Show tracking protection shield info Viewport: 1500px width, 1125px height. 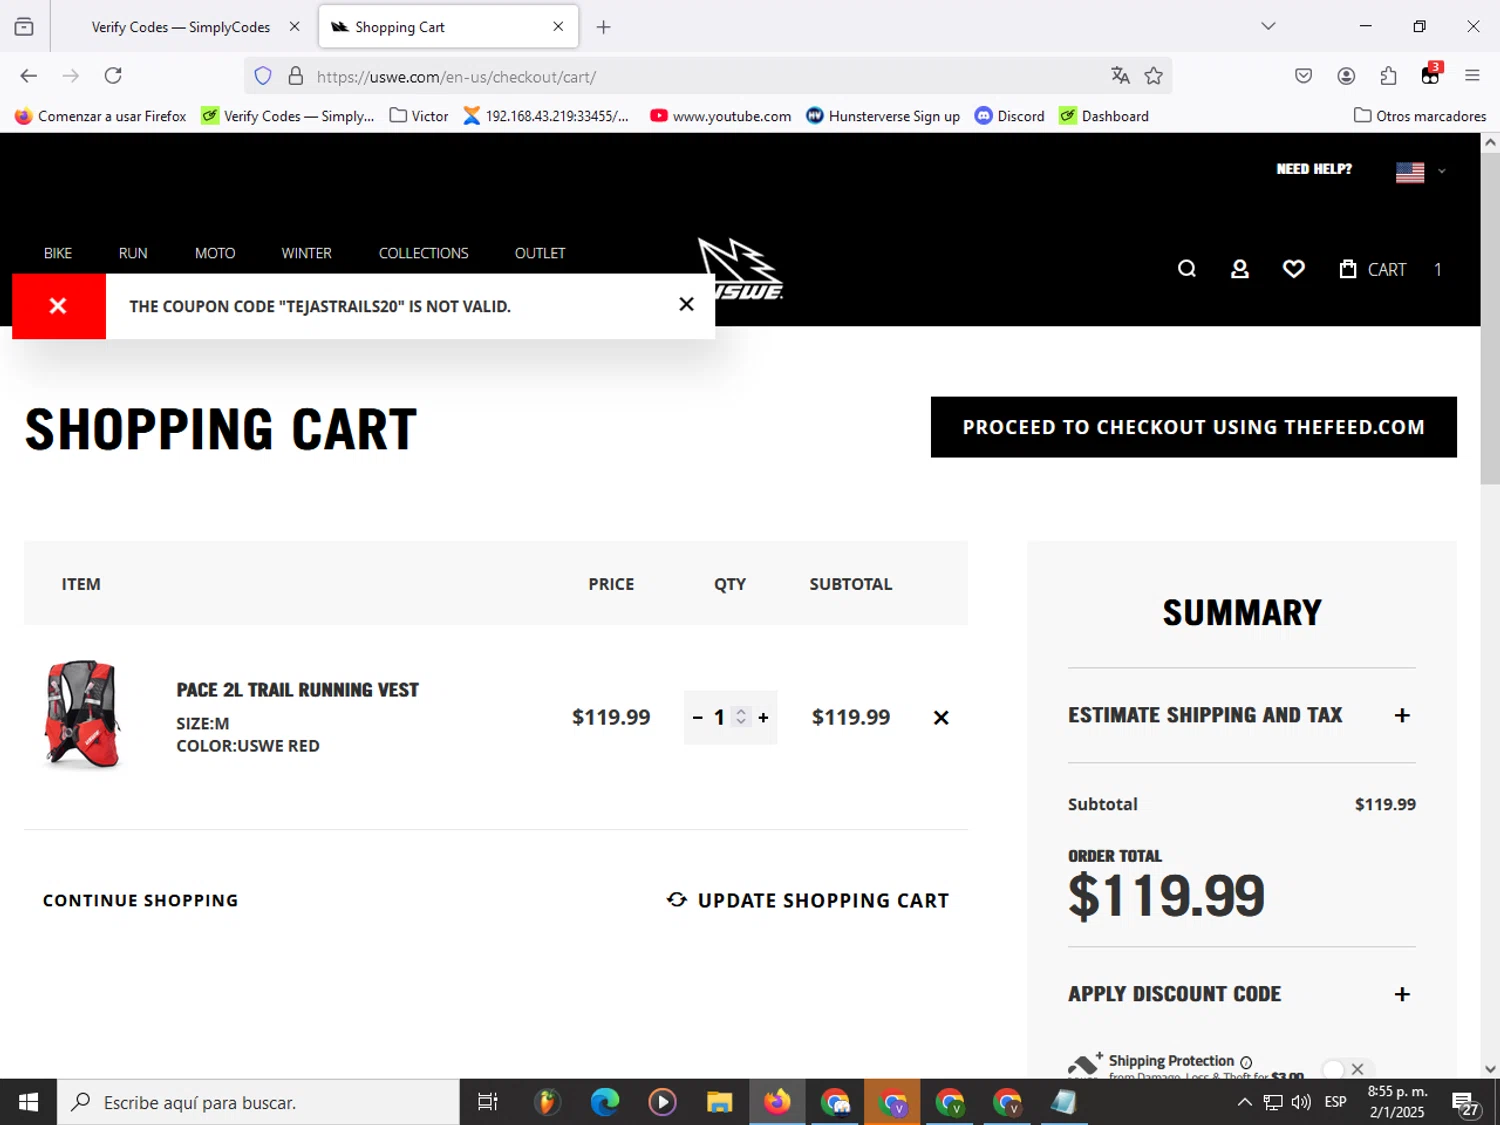click(263, 76)
